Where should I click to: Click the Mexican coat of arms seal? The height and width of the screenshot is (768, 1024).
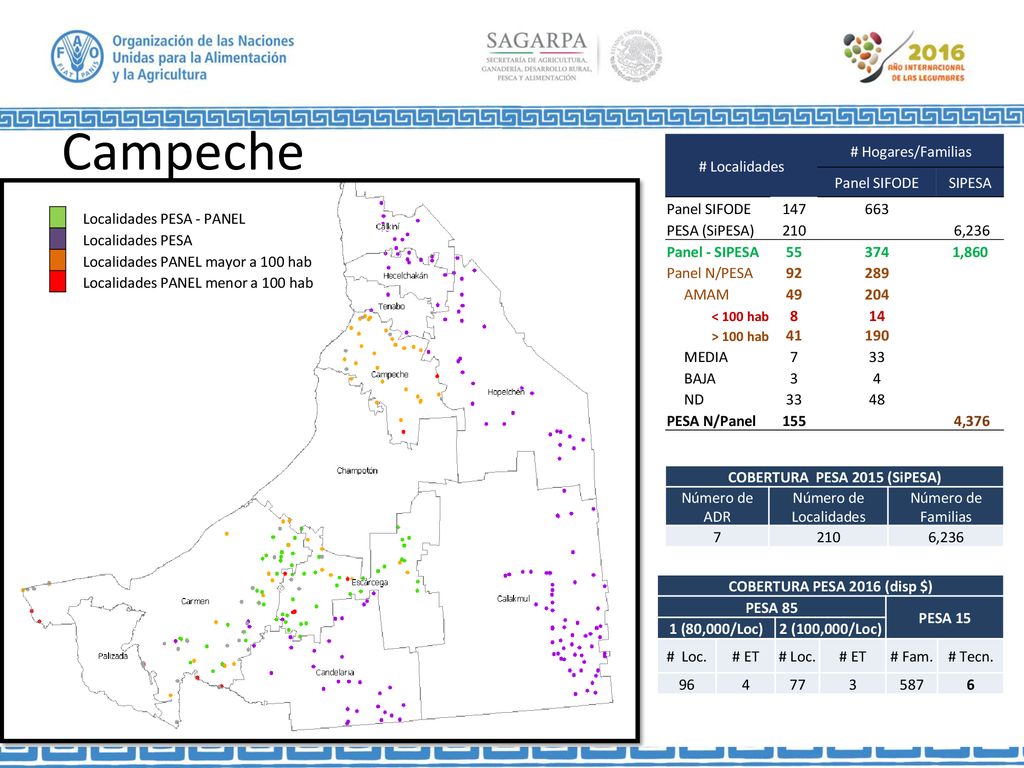[637, 56]
